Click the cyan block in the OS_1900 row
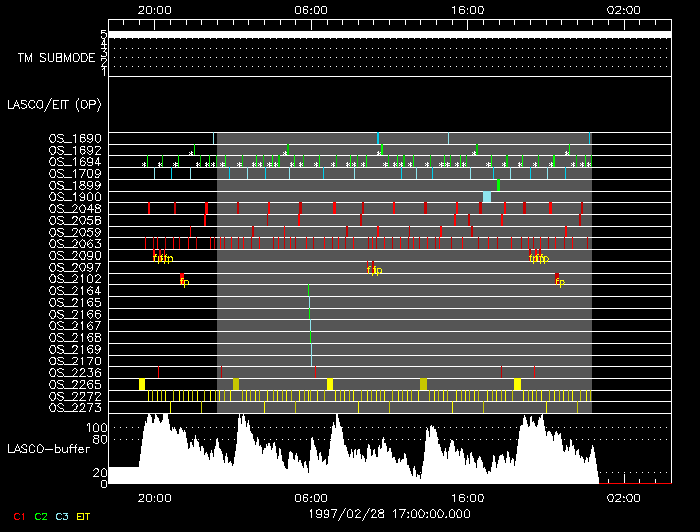 pos(487,197)
